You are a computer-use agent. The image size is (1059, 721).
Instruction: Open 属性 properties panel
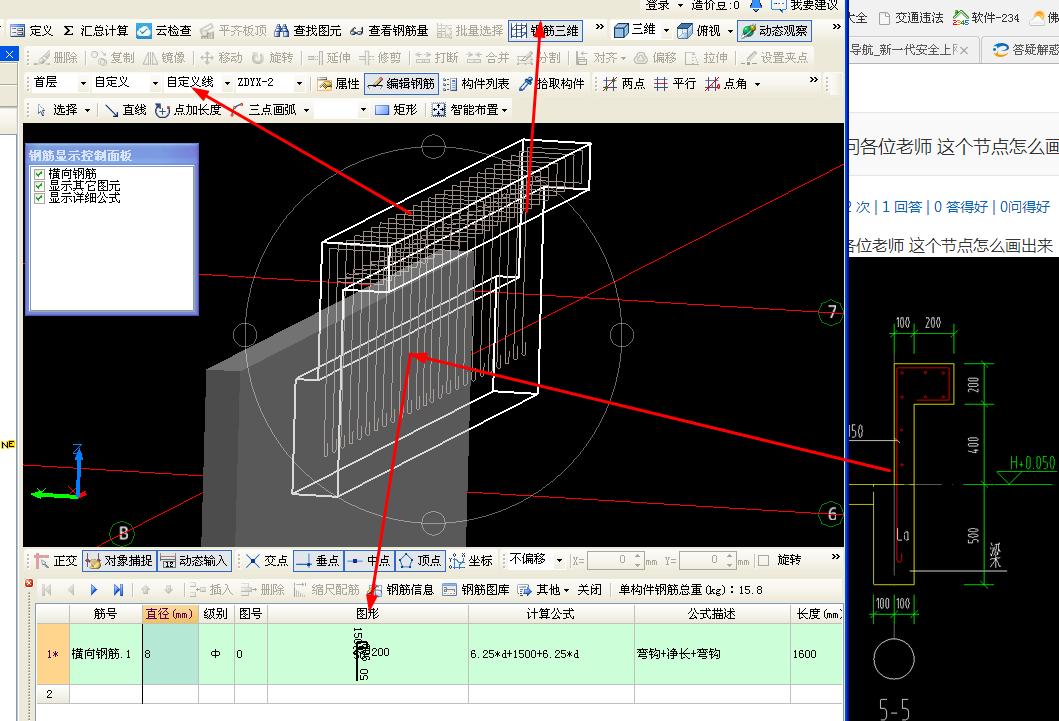click(338, 84)
